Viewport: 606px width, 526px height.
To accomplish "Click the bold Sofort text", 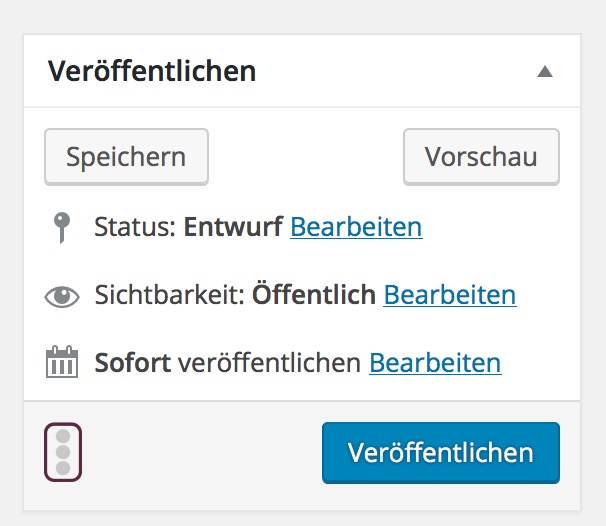I will (133, 363).
